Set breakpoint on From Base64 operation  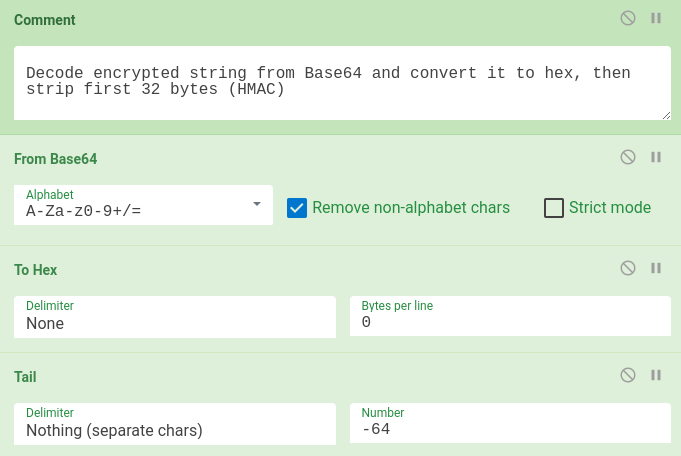pyautogui.click(x=656, y=157)
